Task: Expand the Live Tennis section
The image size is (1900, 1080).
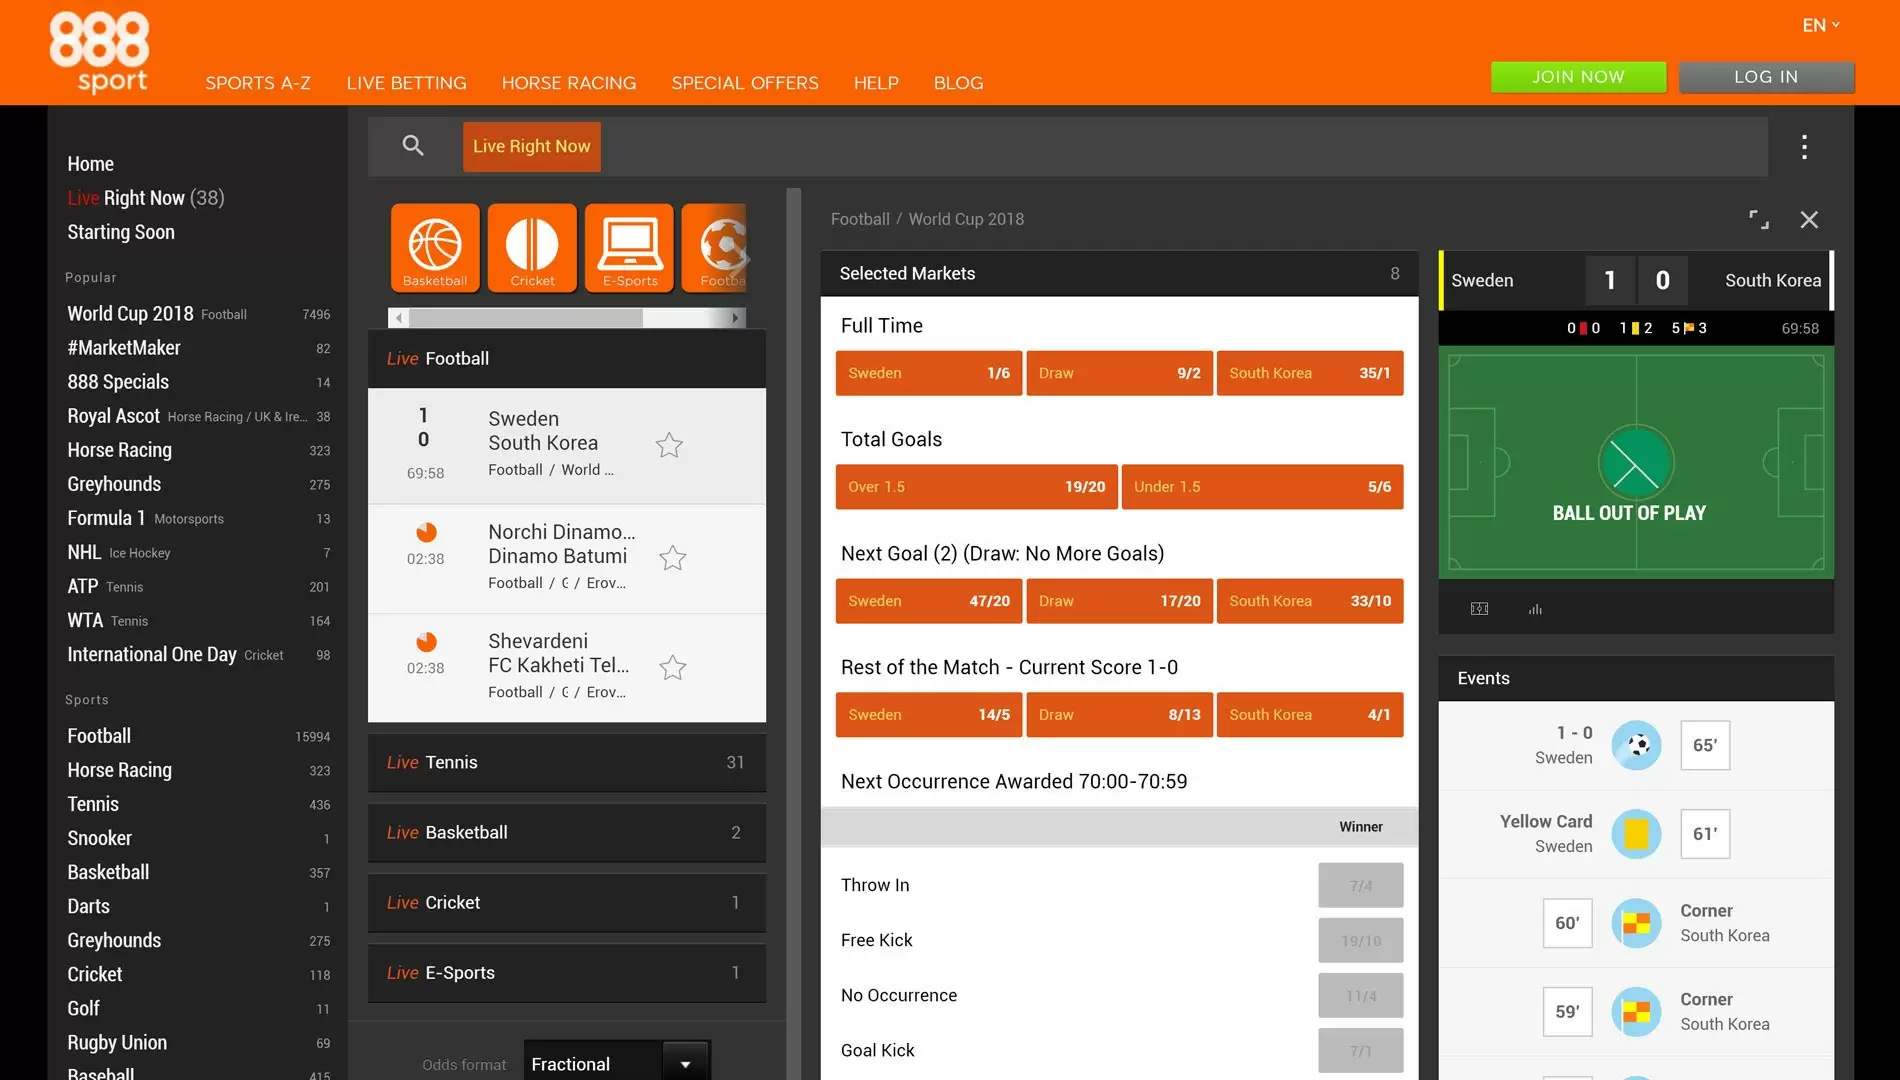Action: (567, 763)
